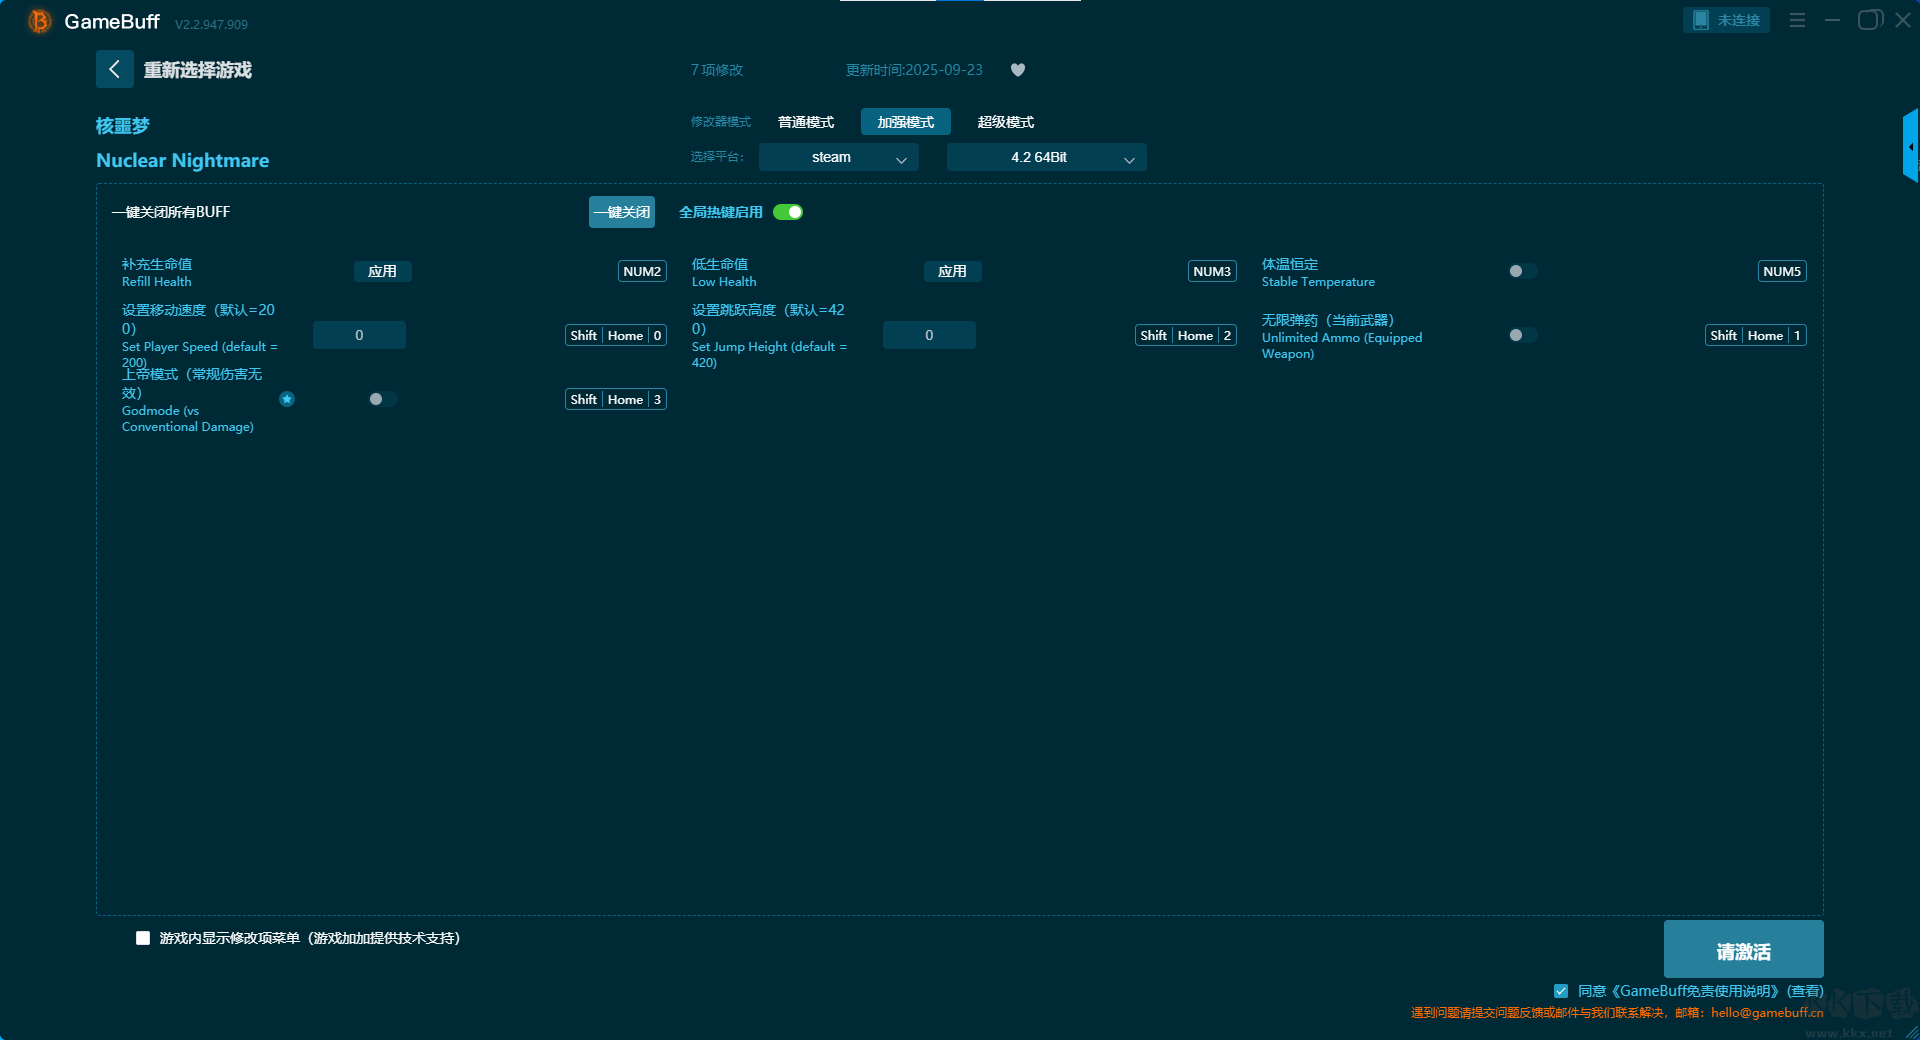Screen dimensions: 1920x1040
Task: Turn on the Godmode toggle
Action: [x=381, y=399]
